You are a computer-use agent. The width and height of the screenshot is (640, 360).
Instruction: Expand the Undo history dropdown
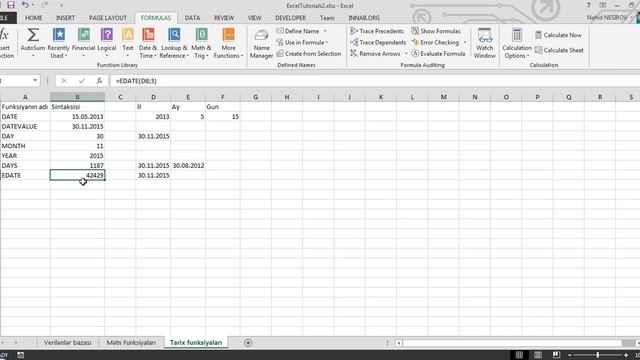pyautogui.click(x=33, y=5)
